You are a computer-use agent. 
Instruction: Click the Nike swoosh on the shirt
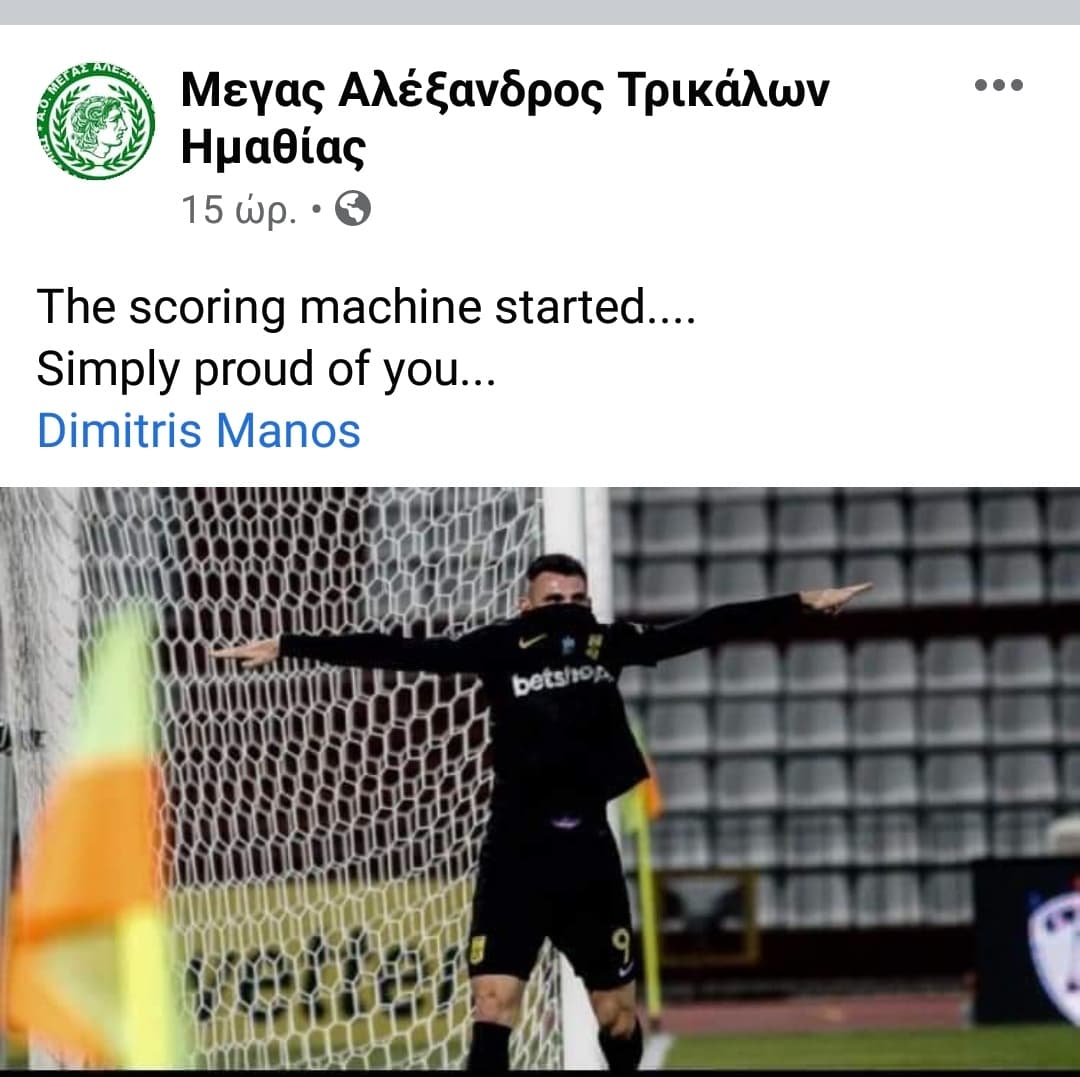(x=532, y=641)
